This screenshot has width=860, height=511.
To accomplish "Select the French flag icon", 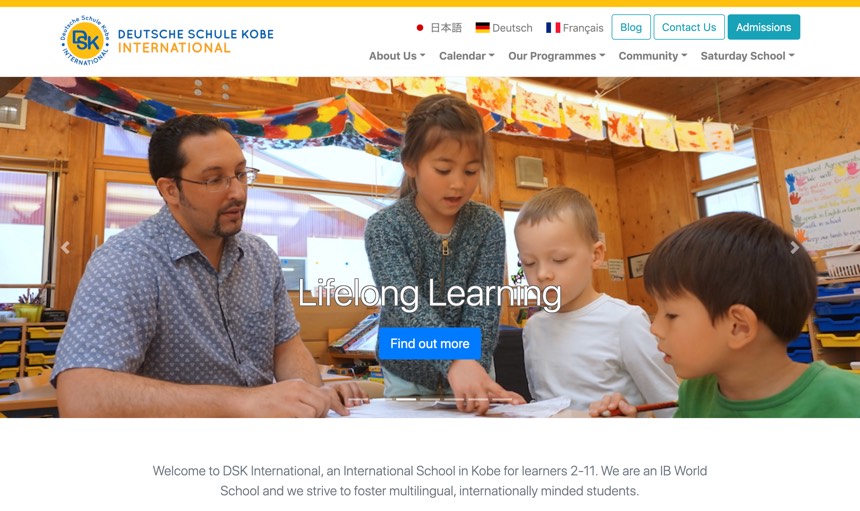I will coord(553,27).
